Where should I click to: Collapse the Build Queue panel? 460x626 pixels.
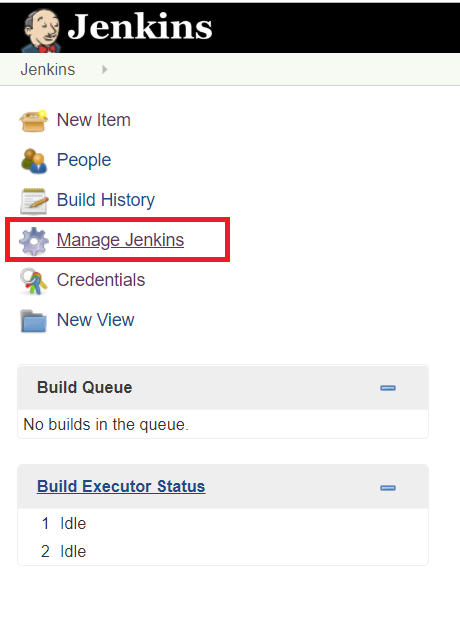point(388,388)
